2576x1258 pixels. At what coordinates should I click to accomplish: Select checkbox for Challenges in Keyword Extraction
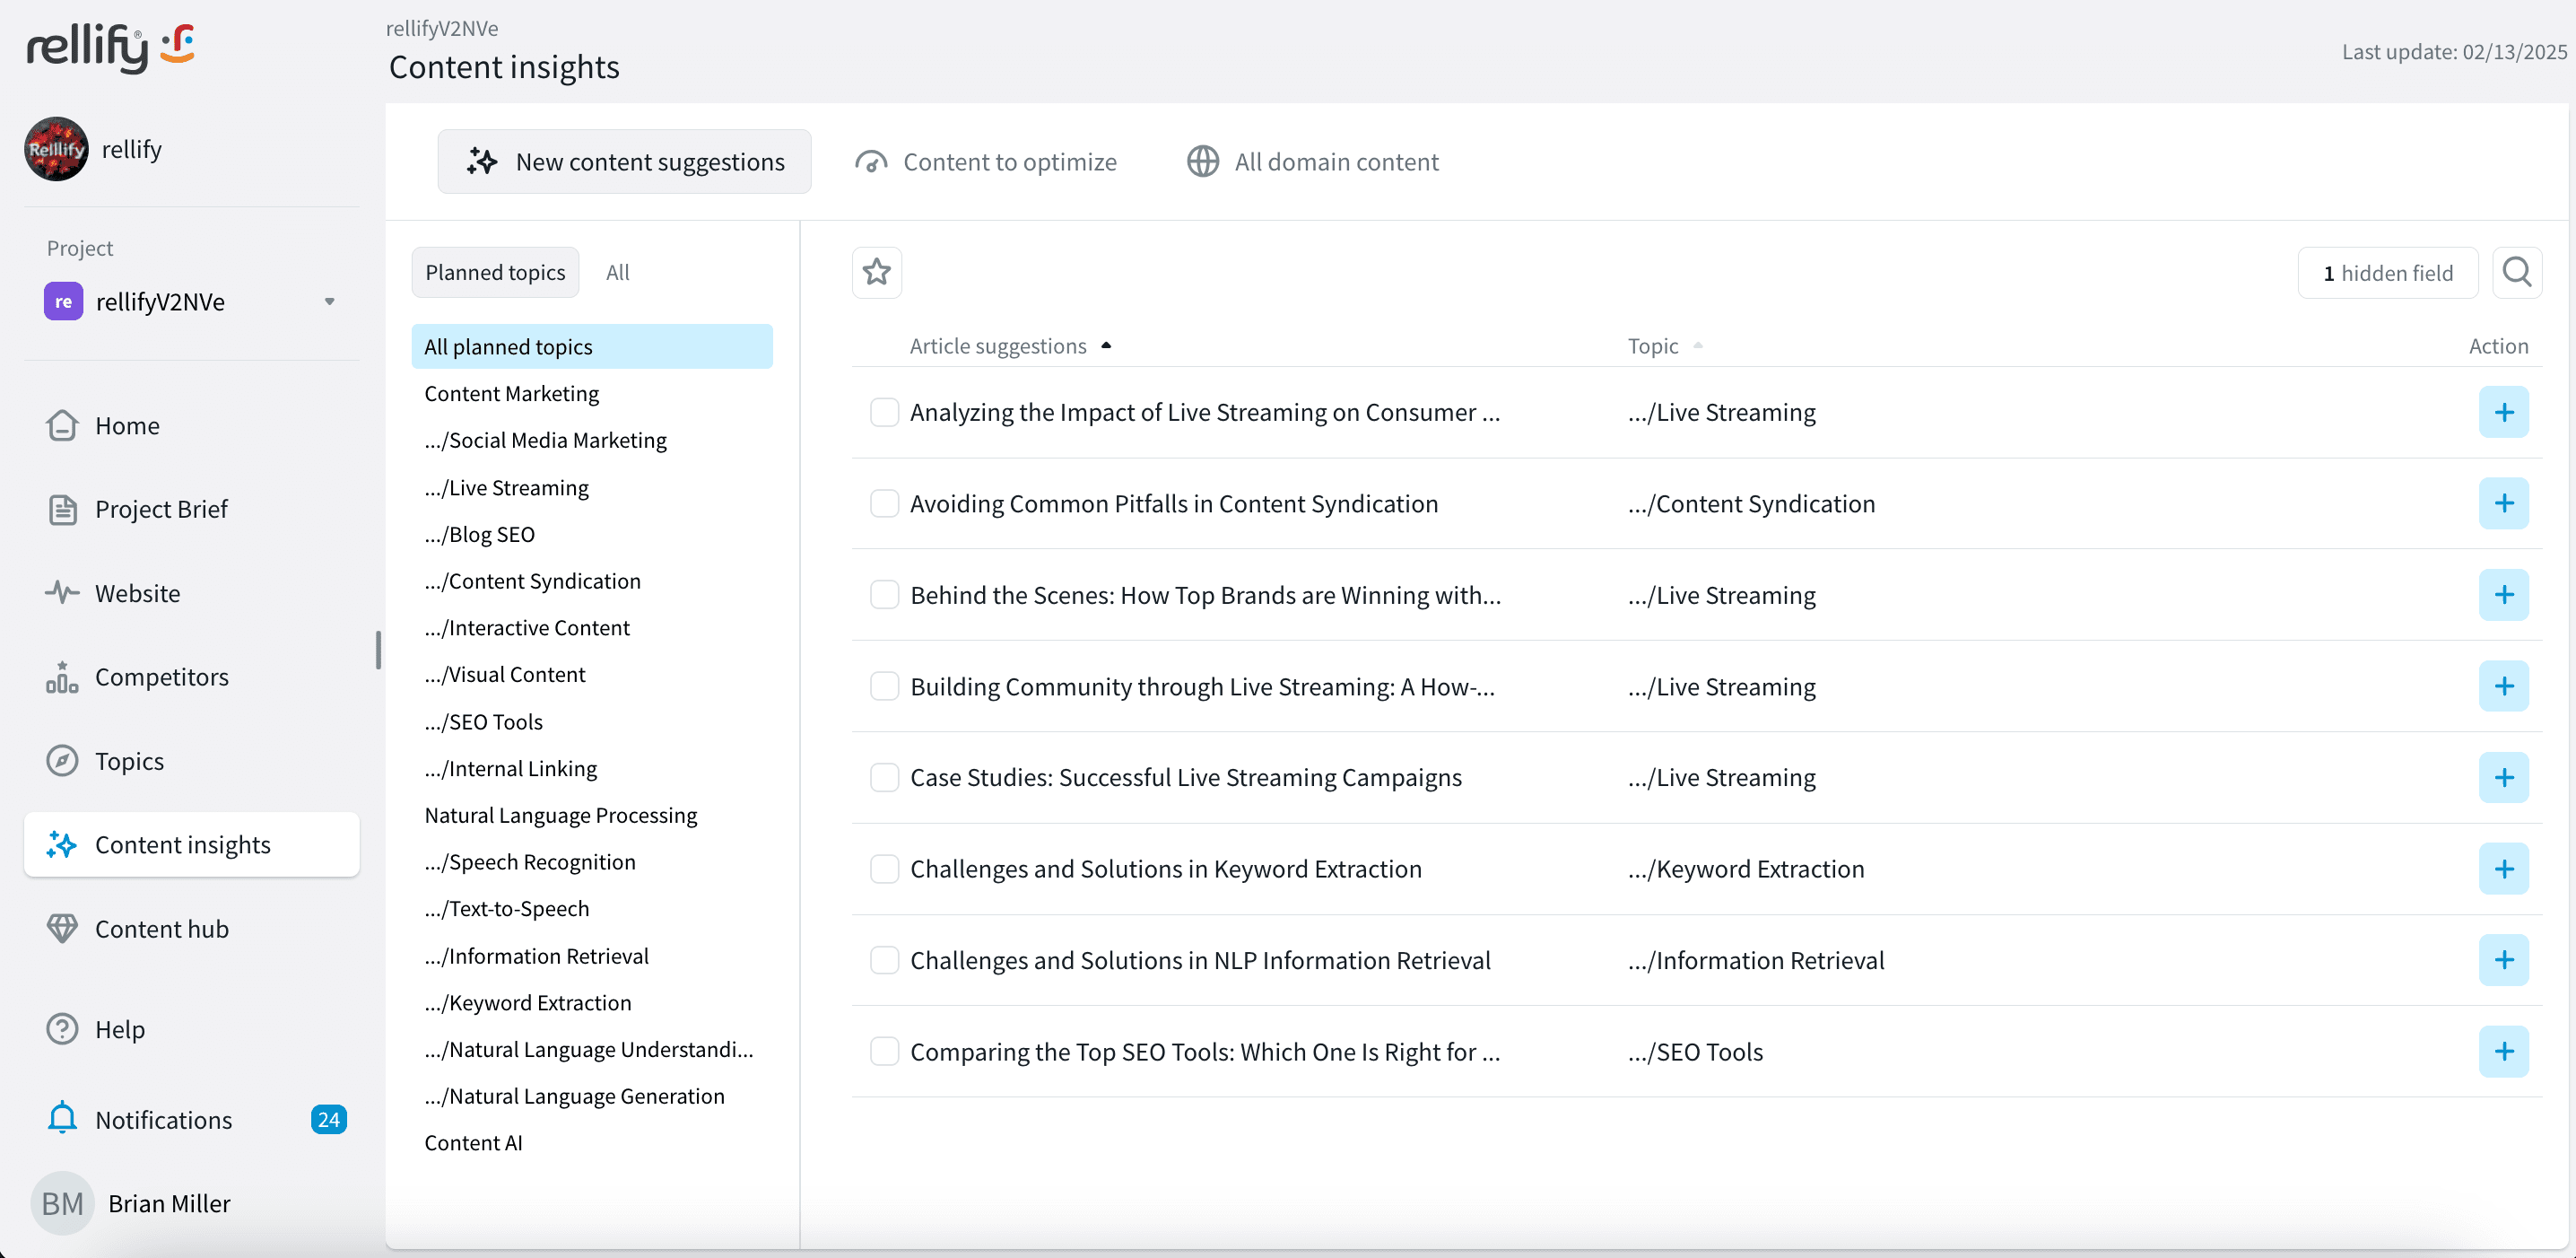[884, 869]
